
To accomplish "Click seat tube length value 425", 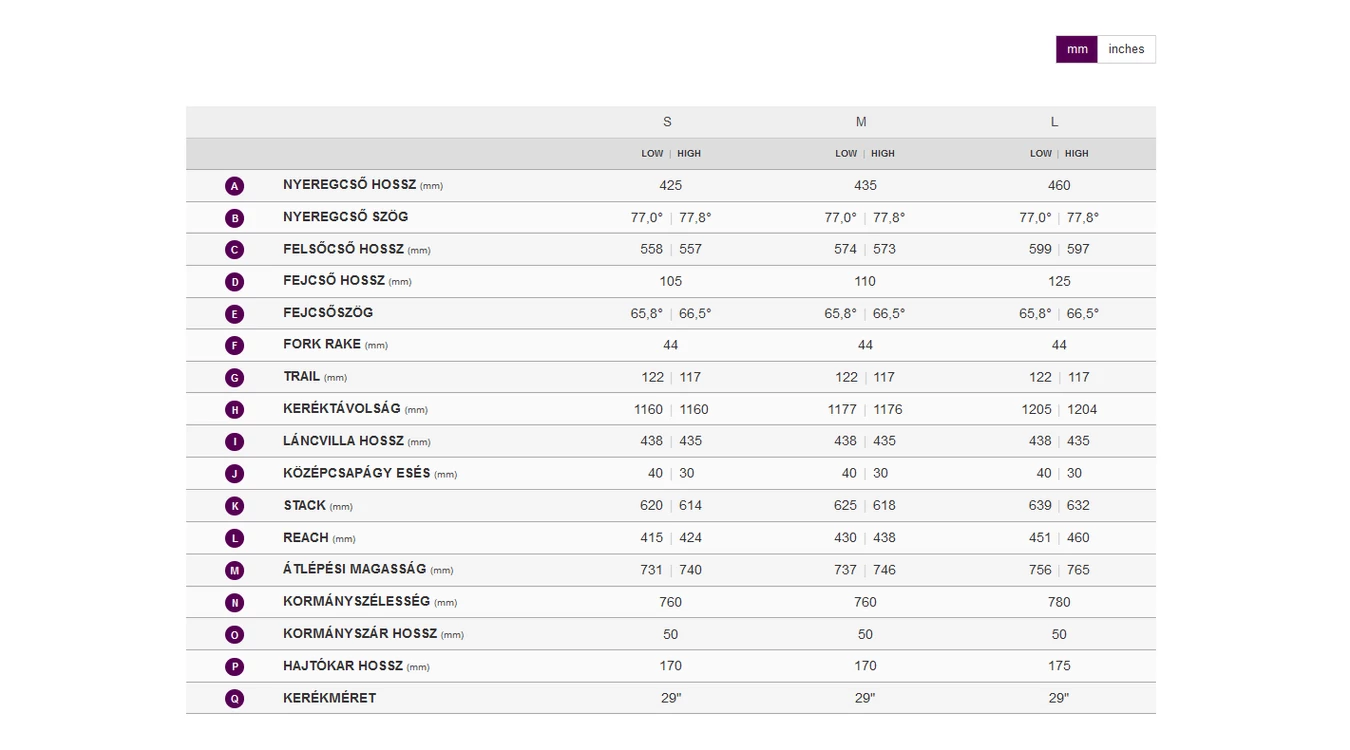I will pyautogui.click(x=671, y=185).
